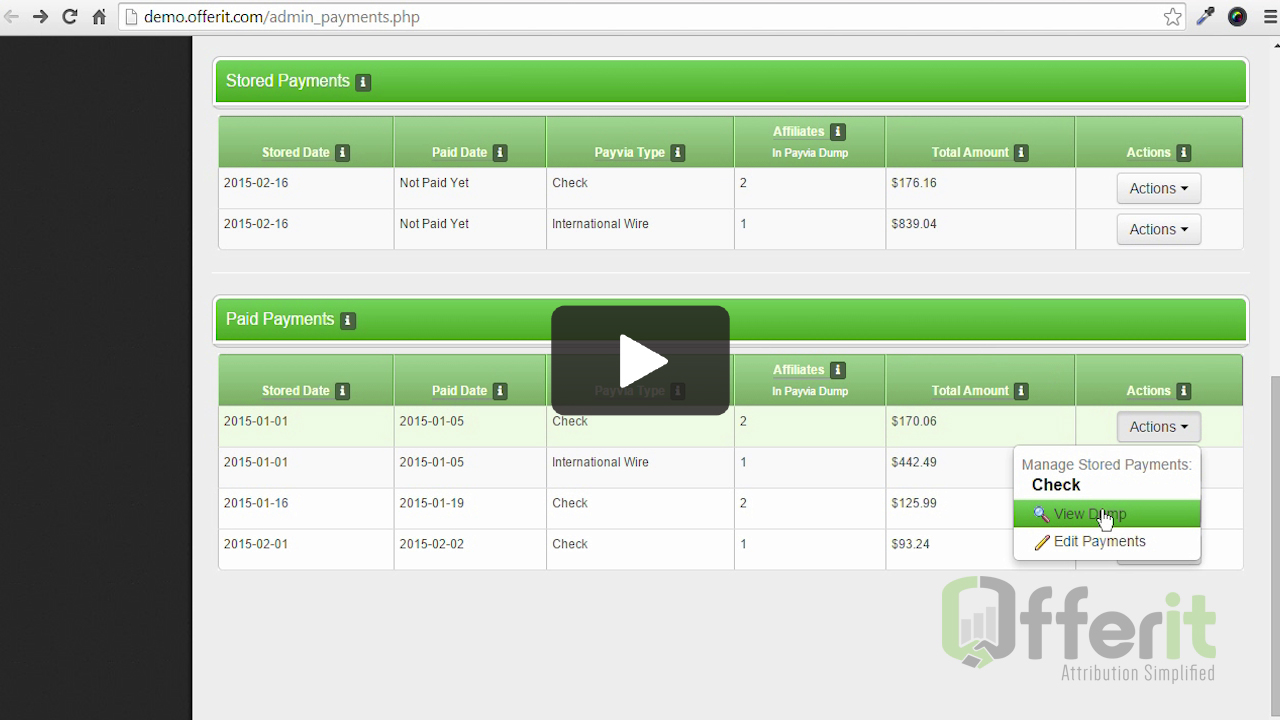Image resolution: width=1280 pixels, height=720 pixels.
Task: Click the Total Amount info icon
Action: (x=1020, y=152)
